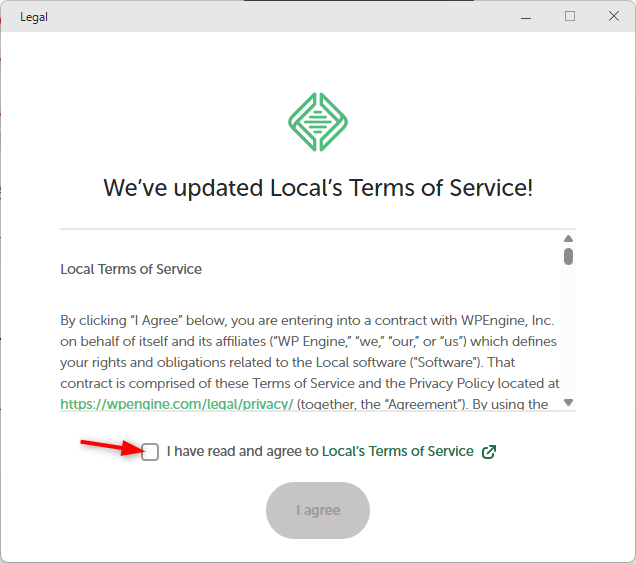Click the terms scrollbar thumb

pyautogui.click(x=568, y=256)
